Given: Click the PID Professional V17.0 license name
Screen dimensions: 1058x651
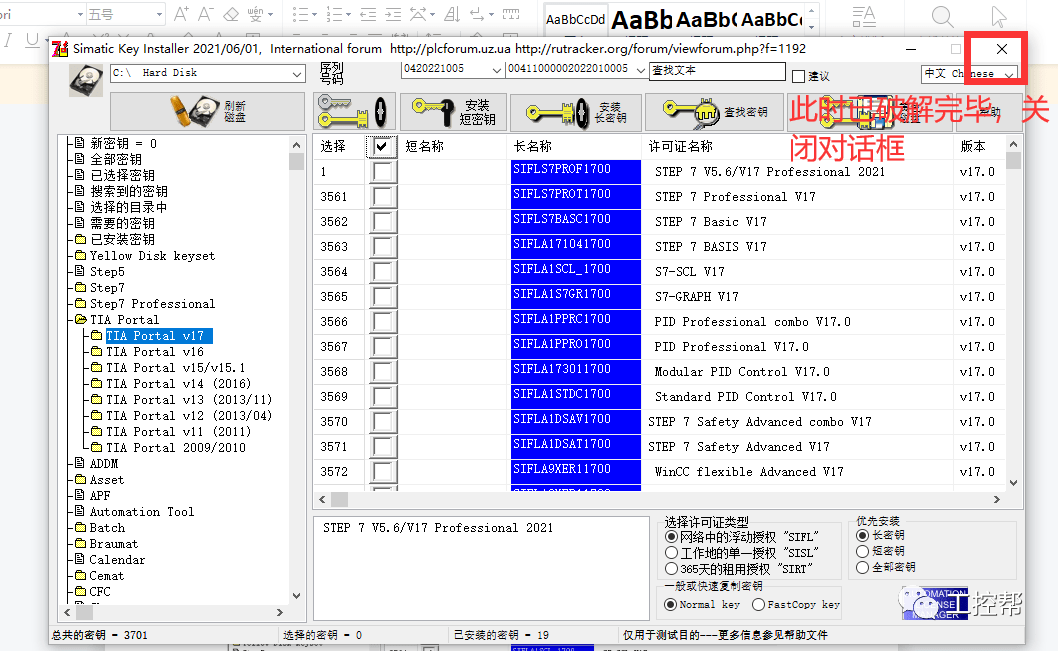Looking at the screenshot, I should 731,347.
